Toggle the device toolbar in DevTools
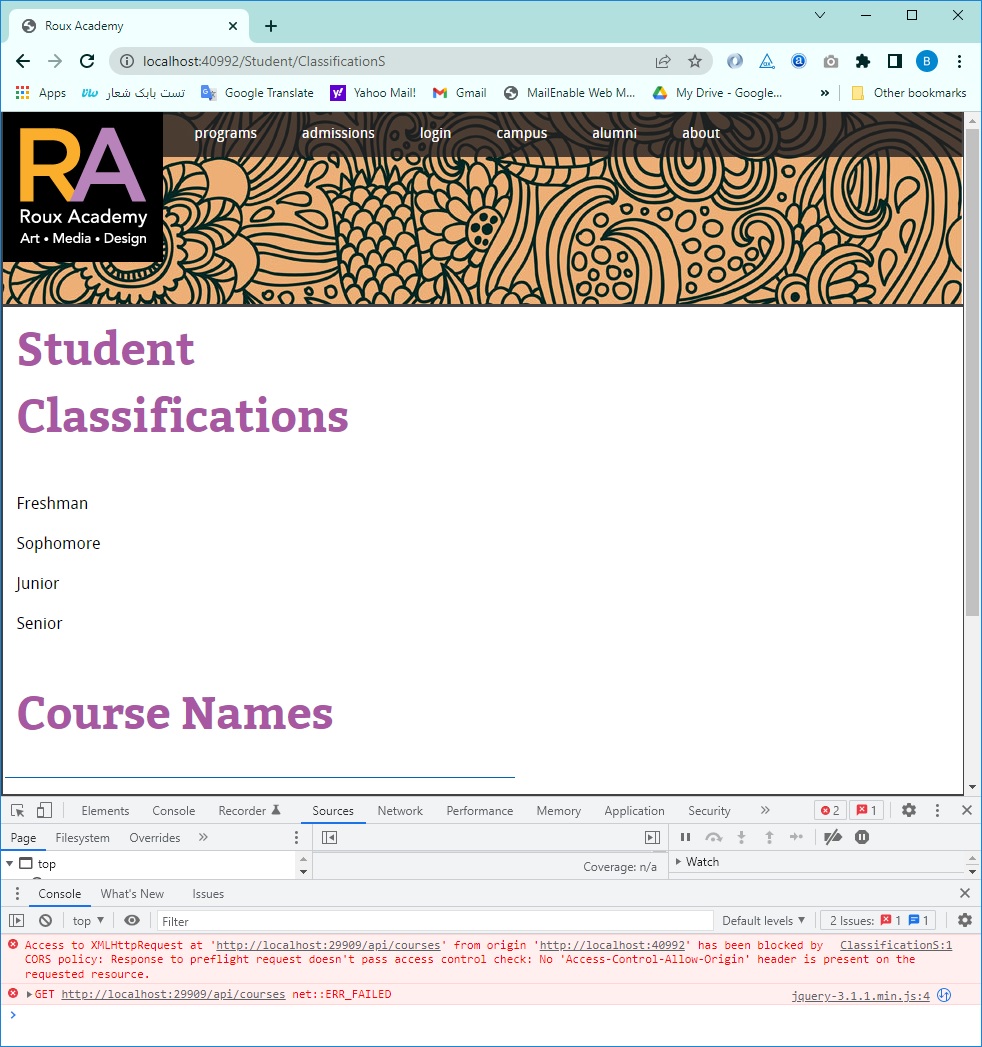The height and width of the screenshot is (1047, 982). tap(44, 810)
